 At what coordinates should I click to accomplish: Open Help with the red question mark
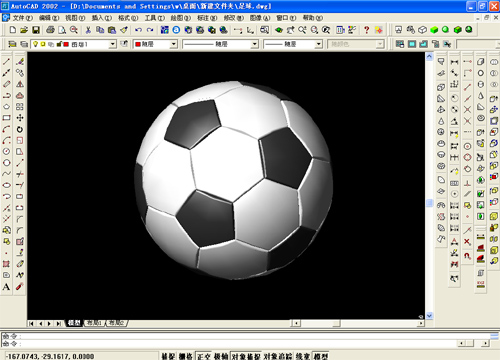tap(366, 30)
